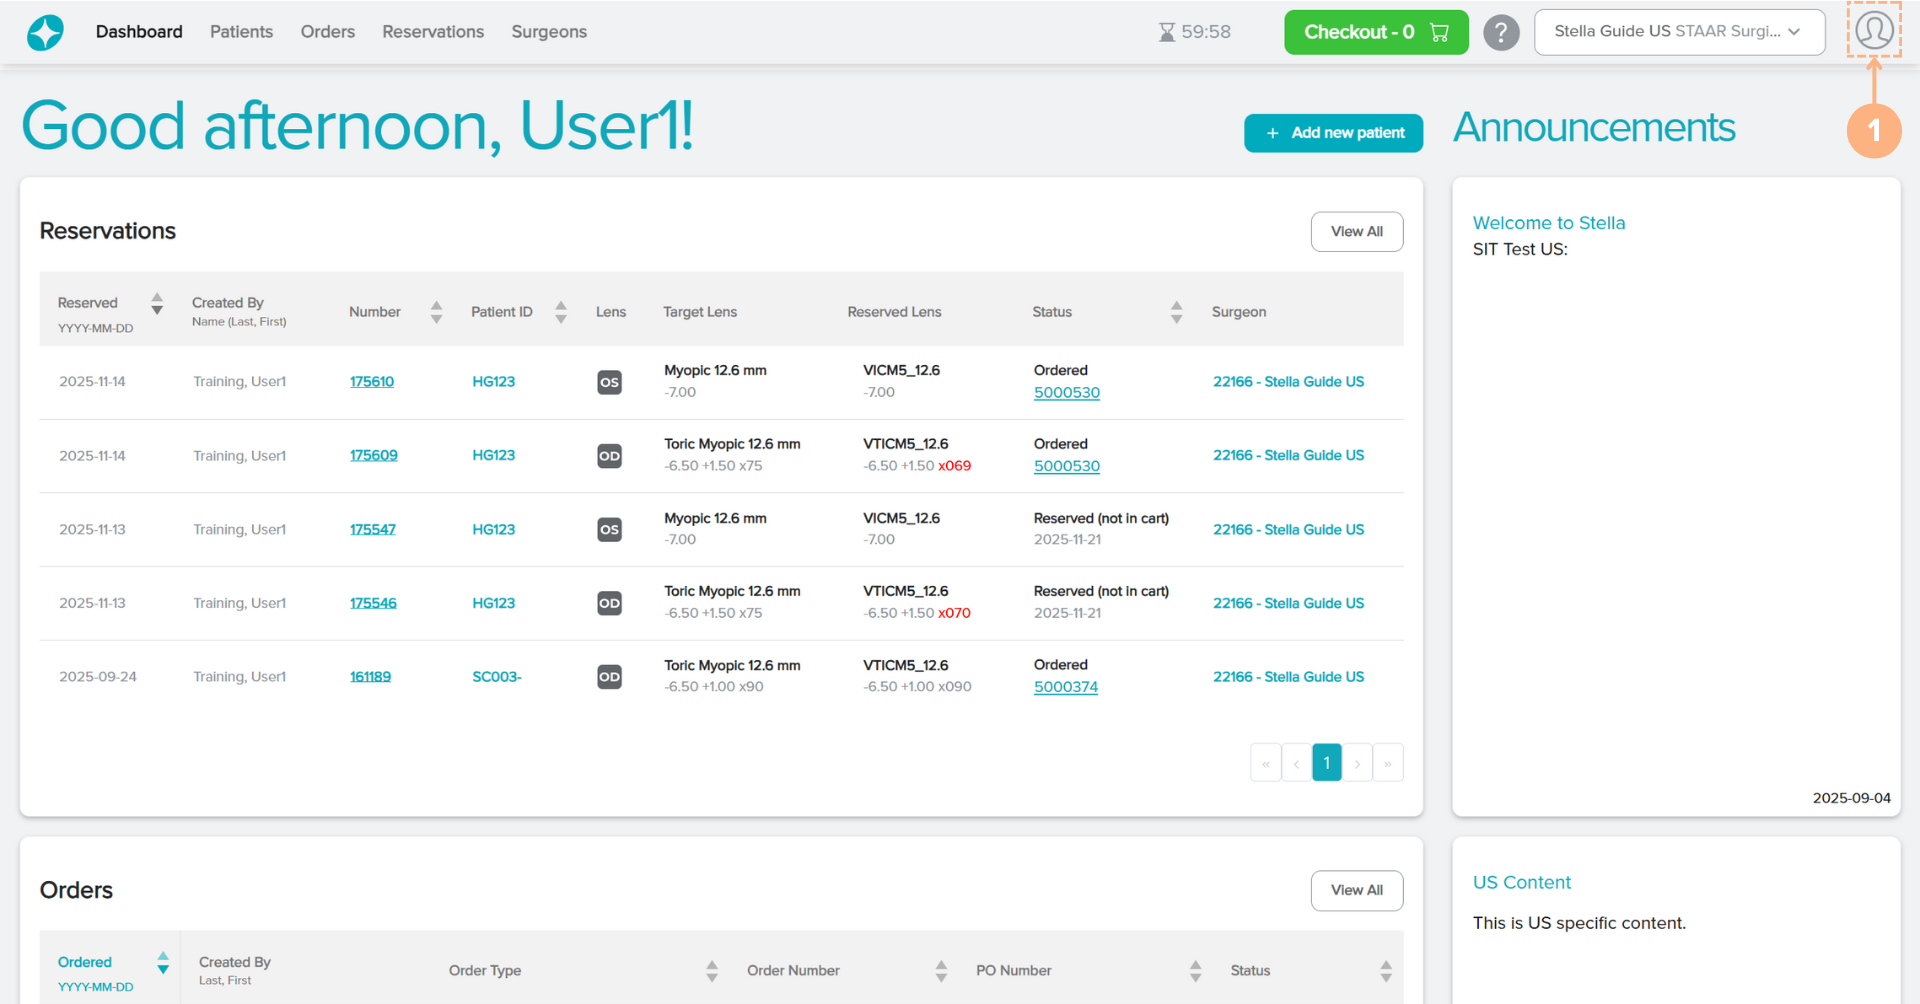Go to the Surgeons menu
The width and height of the screenshot is (1920, 1004).
click(x=549, y=32)
